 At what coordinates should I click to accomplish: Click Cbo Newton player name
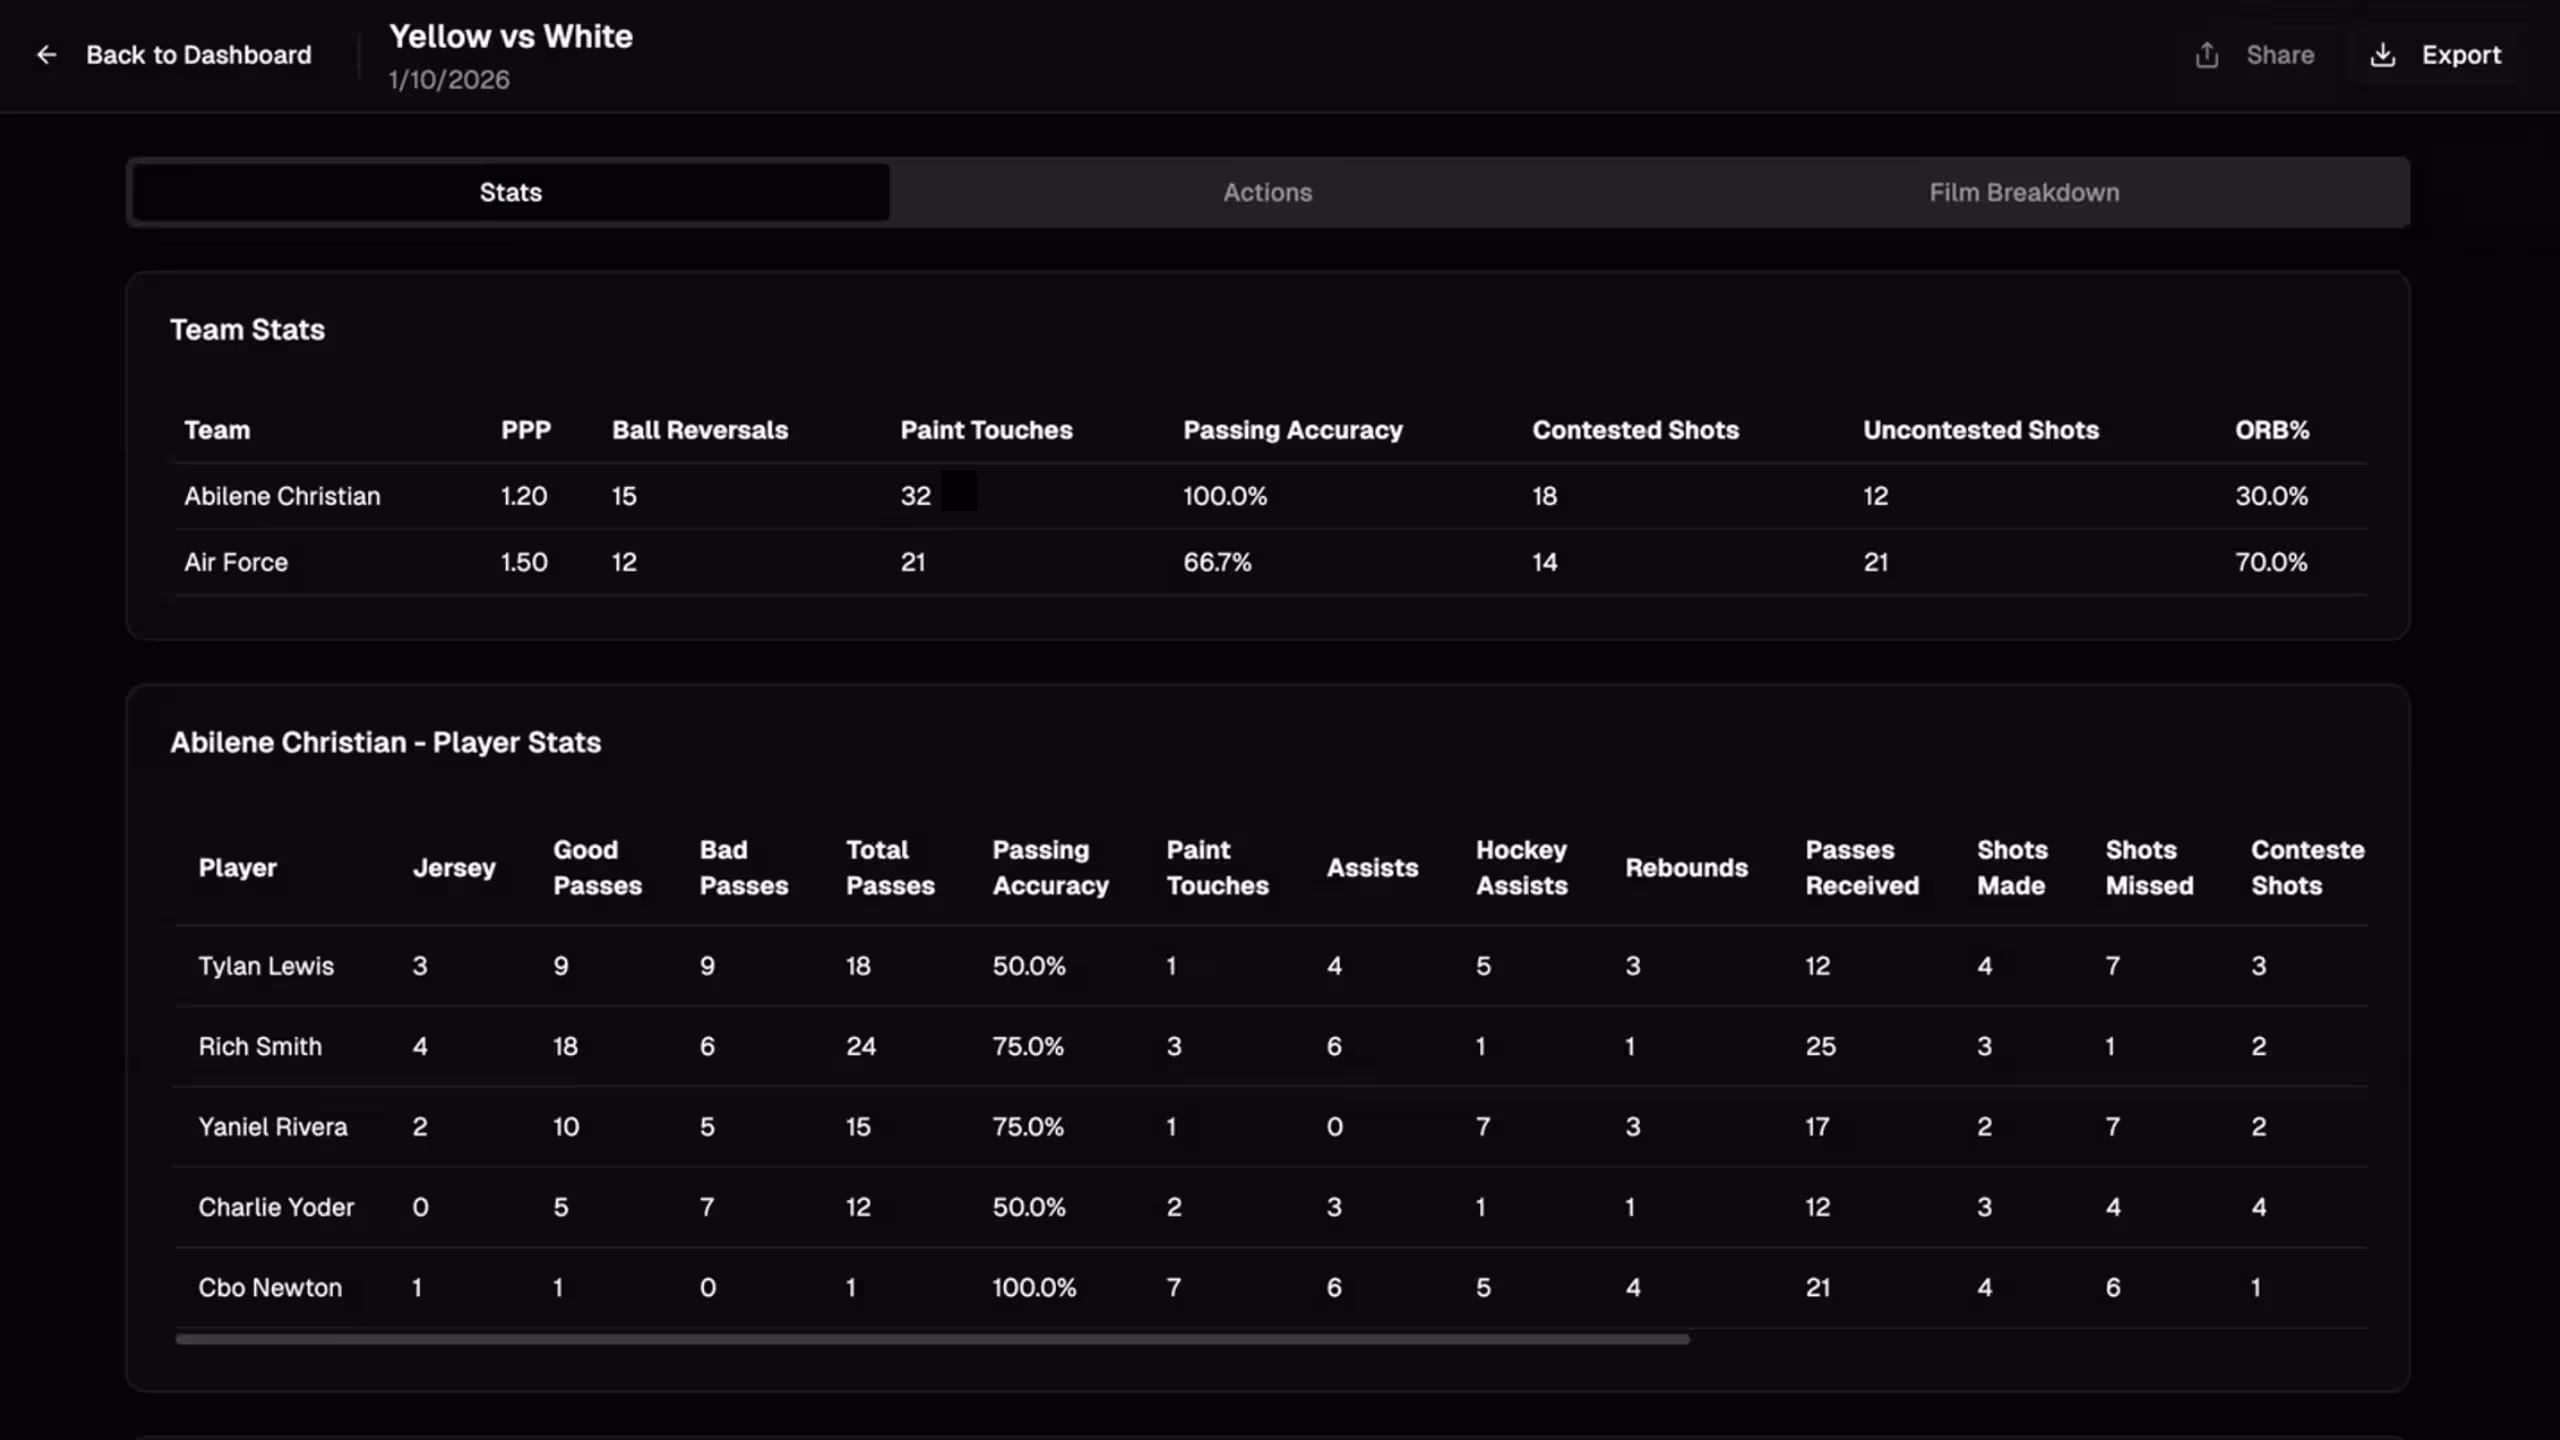pyautogui.click(x=270, y=1287)
